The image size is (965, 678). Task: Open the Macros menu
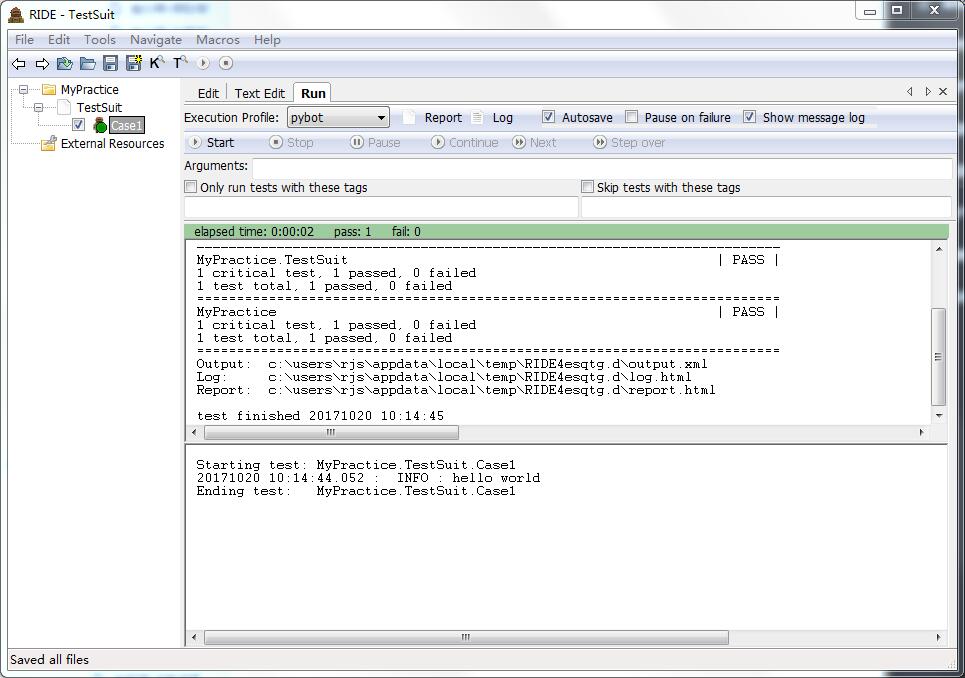(x=217, y=40)
